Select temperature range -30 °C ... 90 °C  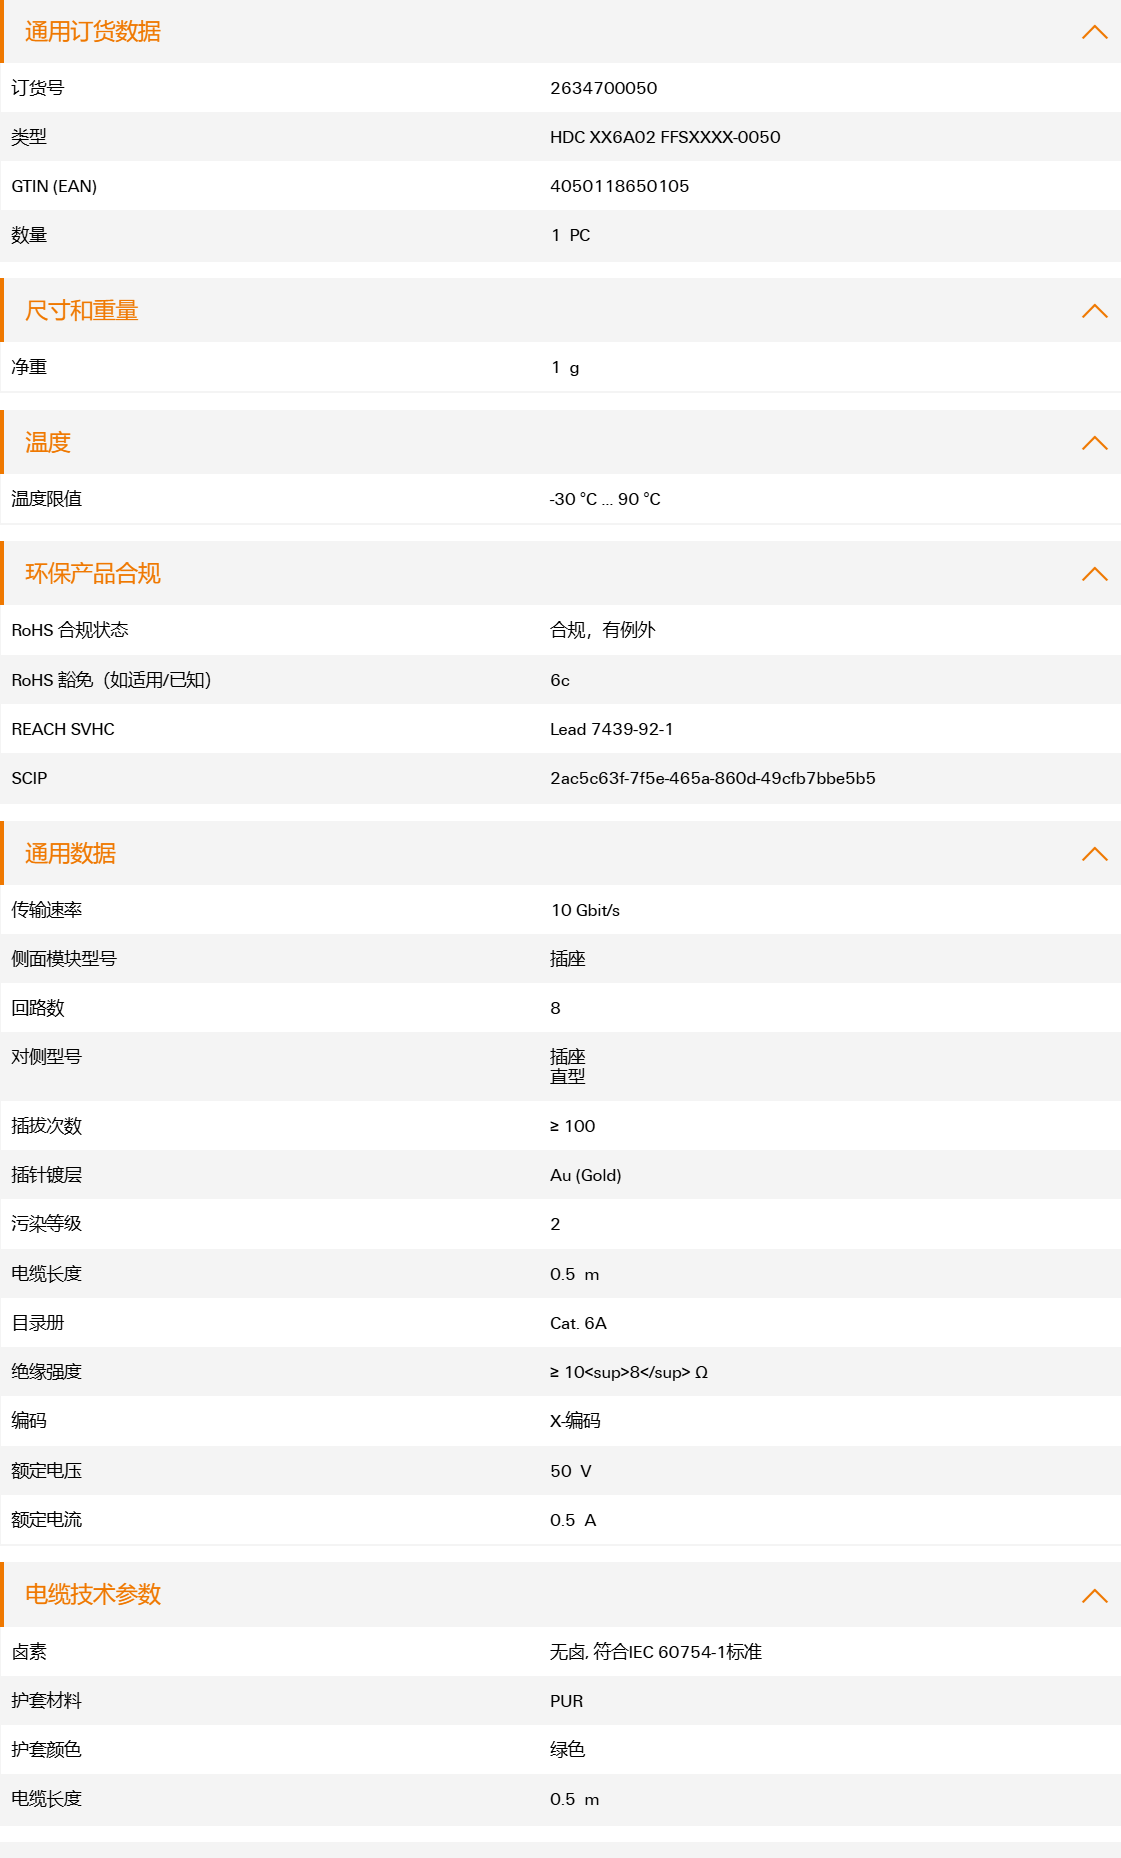tap(605, 499)
